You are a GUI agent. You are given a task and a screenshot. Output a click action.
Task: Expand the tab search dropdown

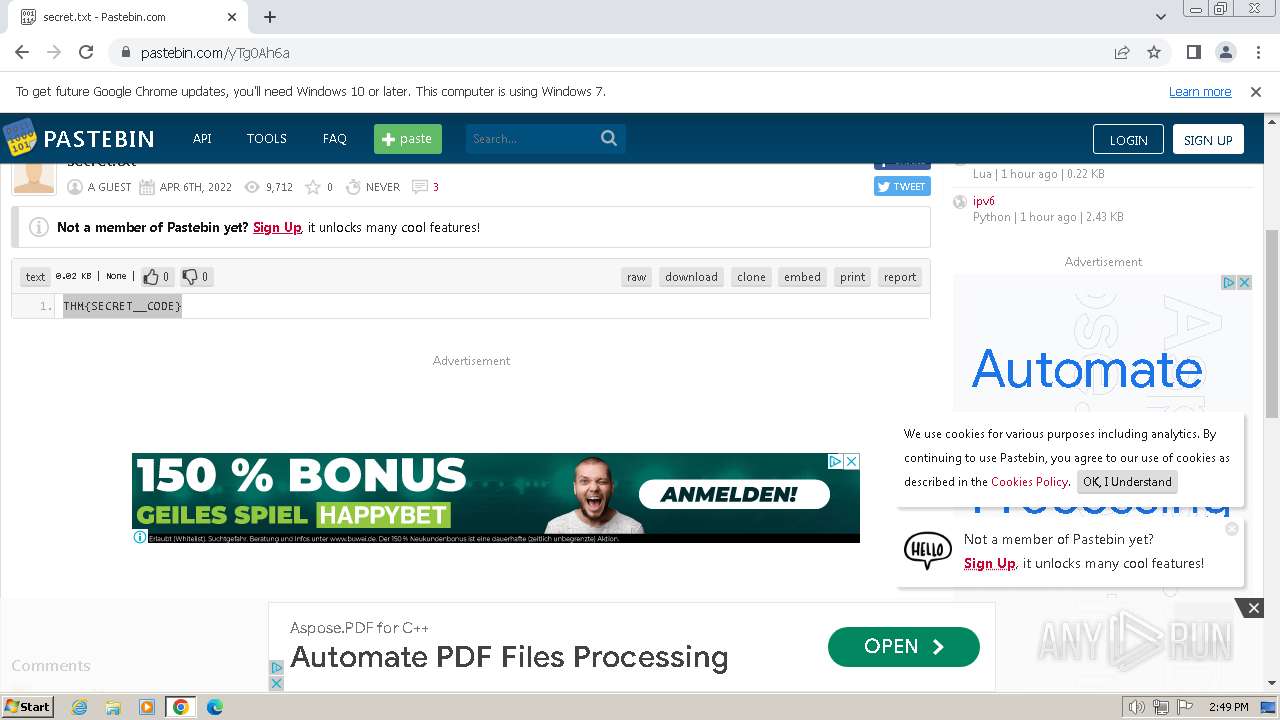pyautogui.click(x=1160, y=17)
